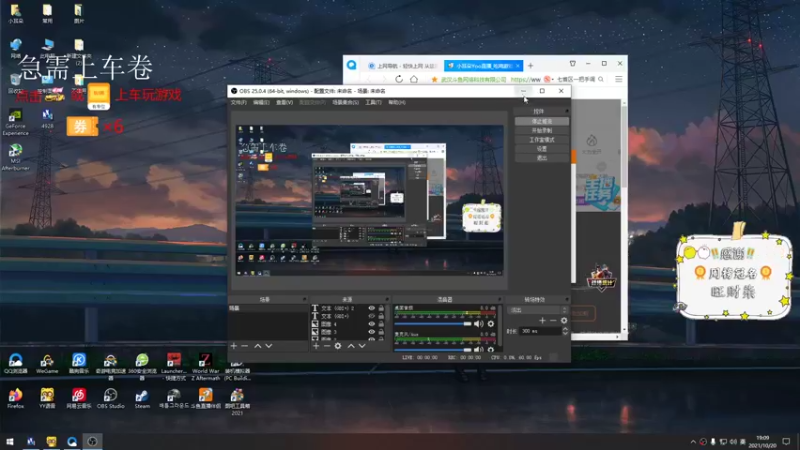The height and width of the screenshot is (450, 800).
Task: Open WeGame desktop shortcut
Action: tap(47, 364)
